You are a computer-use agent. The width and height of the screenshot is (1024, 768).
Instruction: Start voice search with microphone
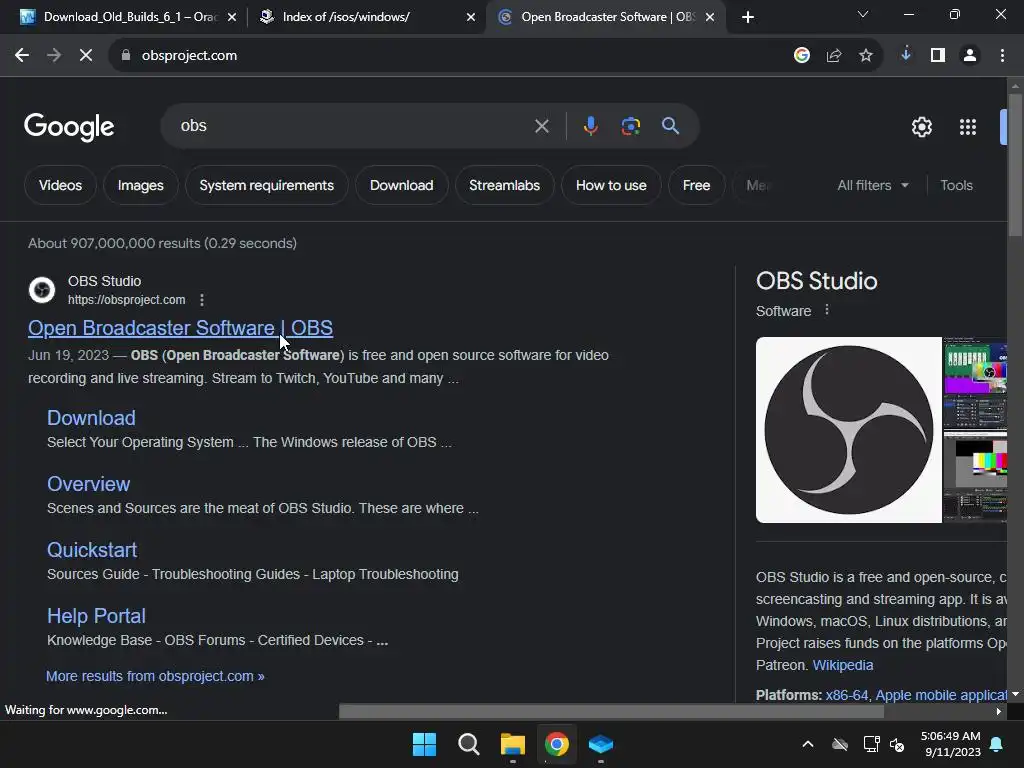pyautogui.click(x=590, y=126)
